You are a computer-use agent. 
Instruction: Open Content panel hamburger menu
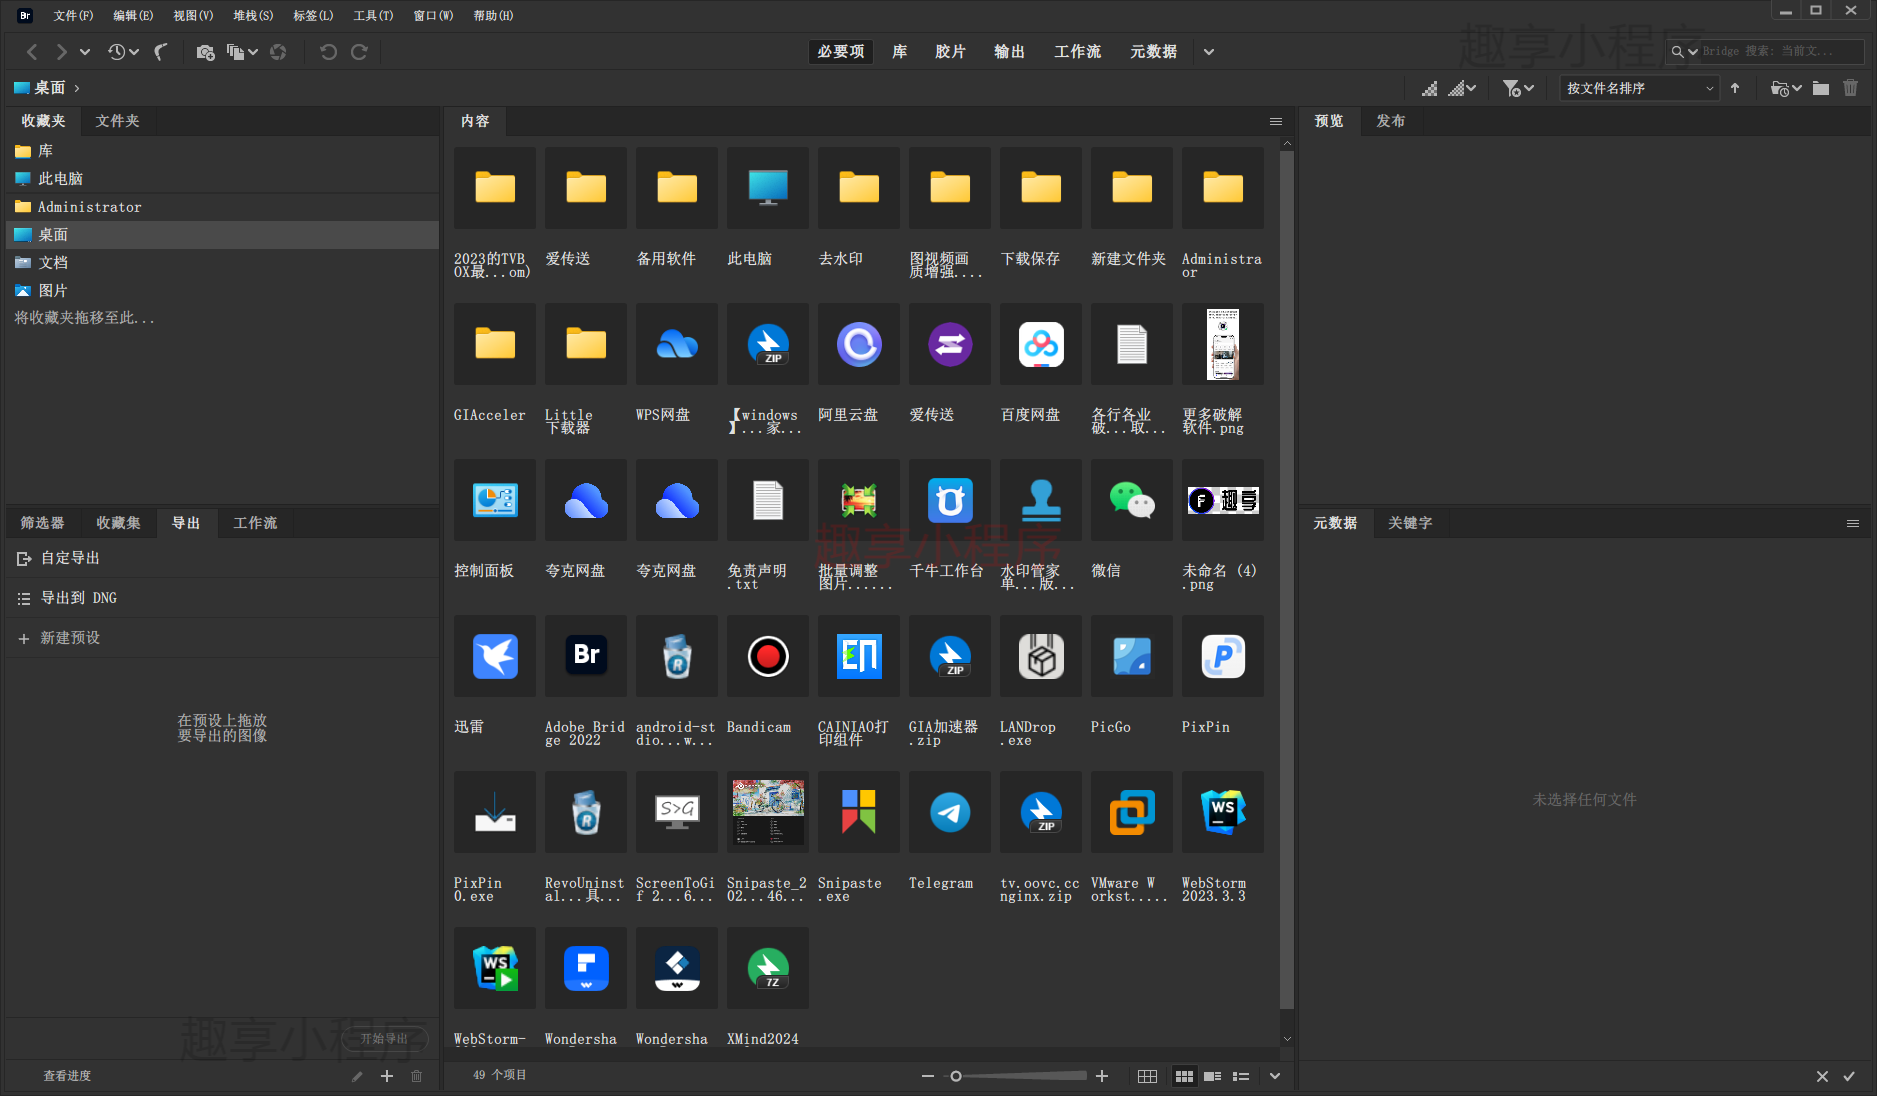click(x=1276, y=121)
